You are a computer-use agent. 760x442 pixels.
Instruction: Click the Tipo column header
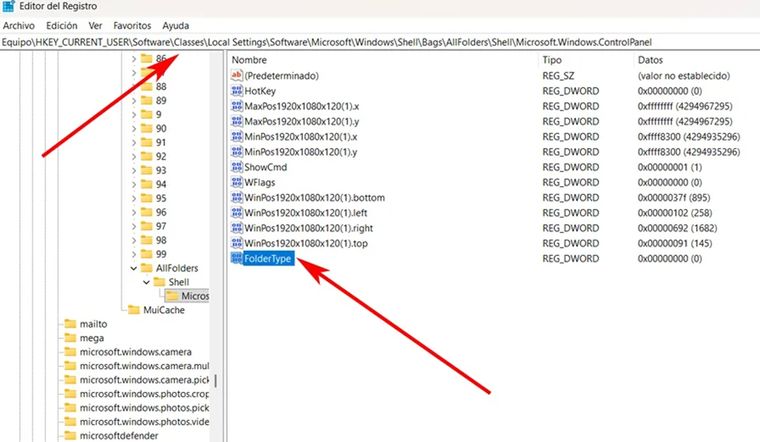pos(552,60)
